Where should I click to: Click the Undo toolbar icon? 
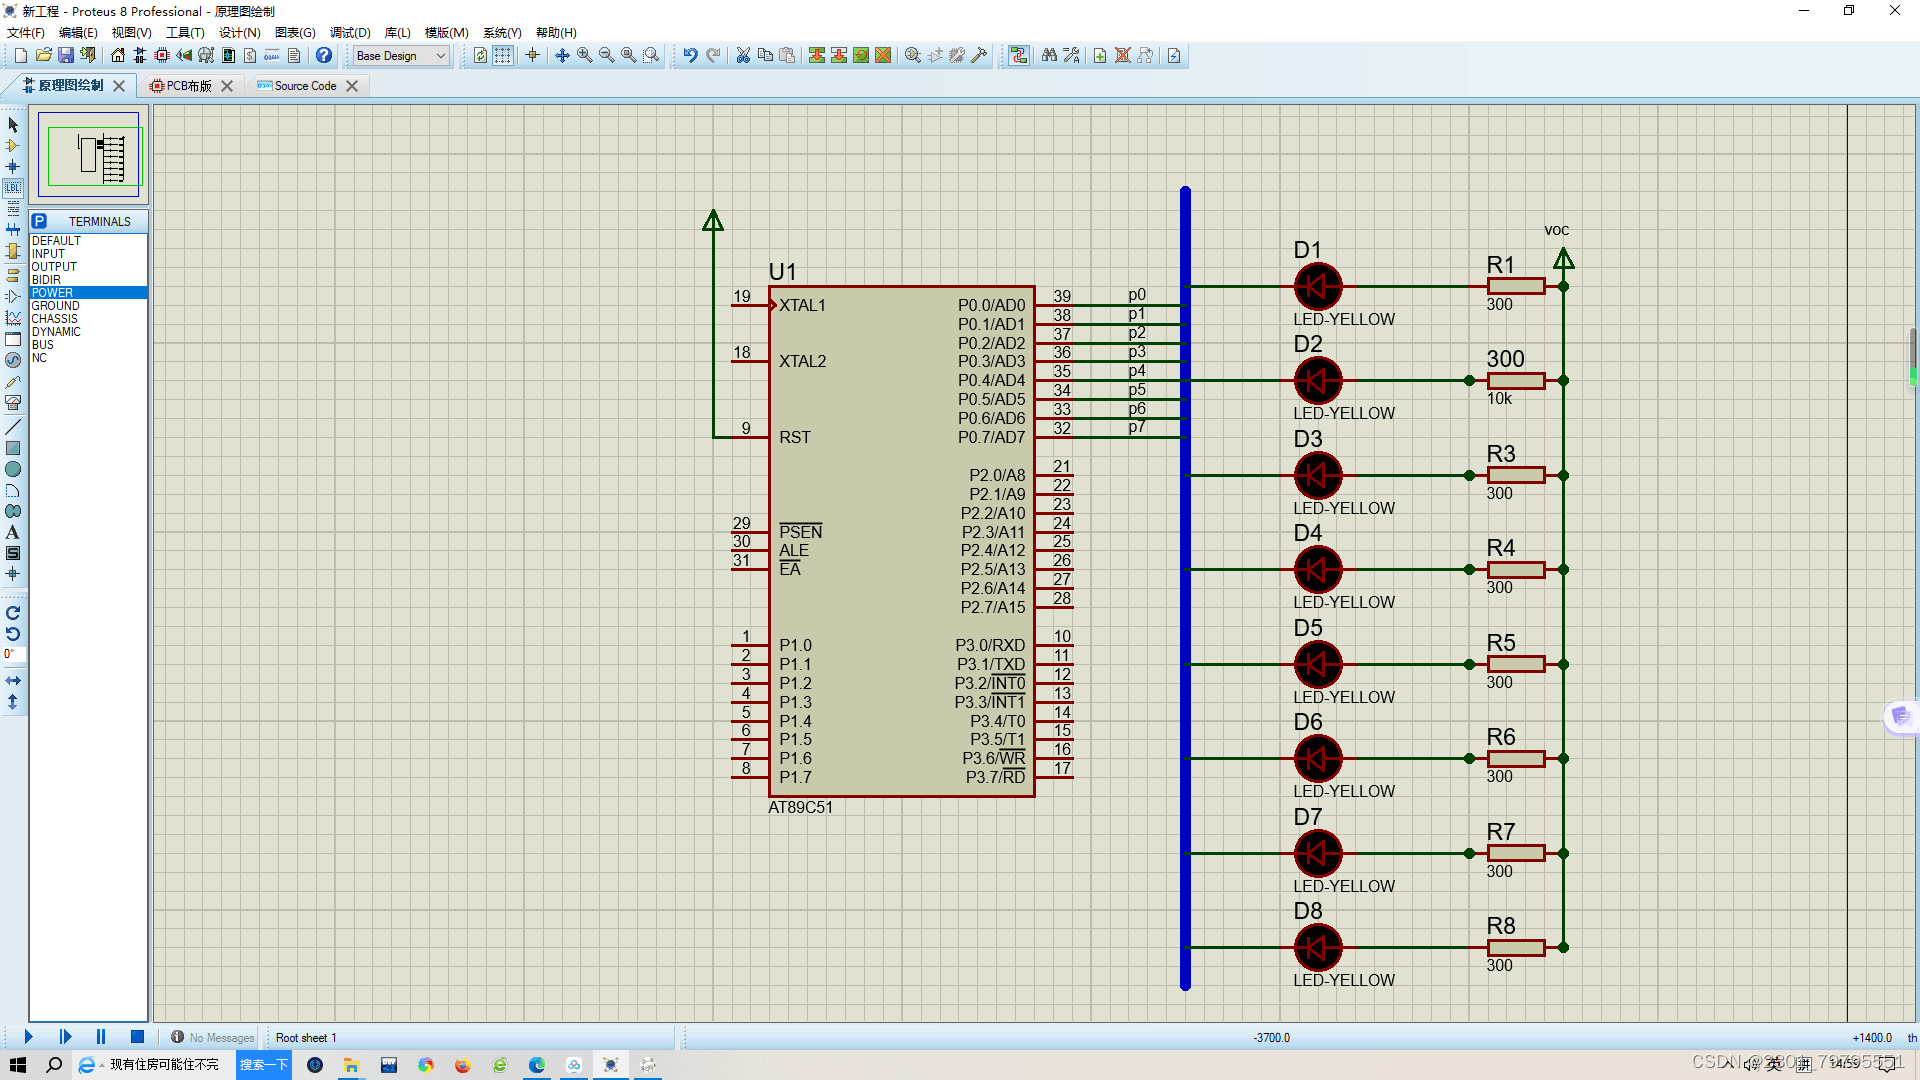pos(690,55)
